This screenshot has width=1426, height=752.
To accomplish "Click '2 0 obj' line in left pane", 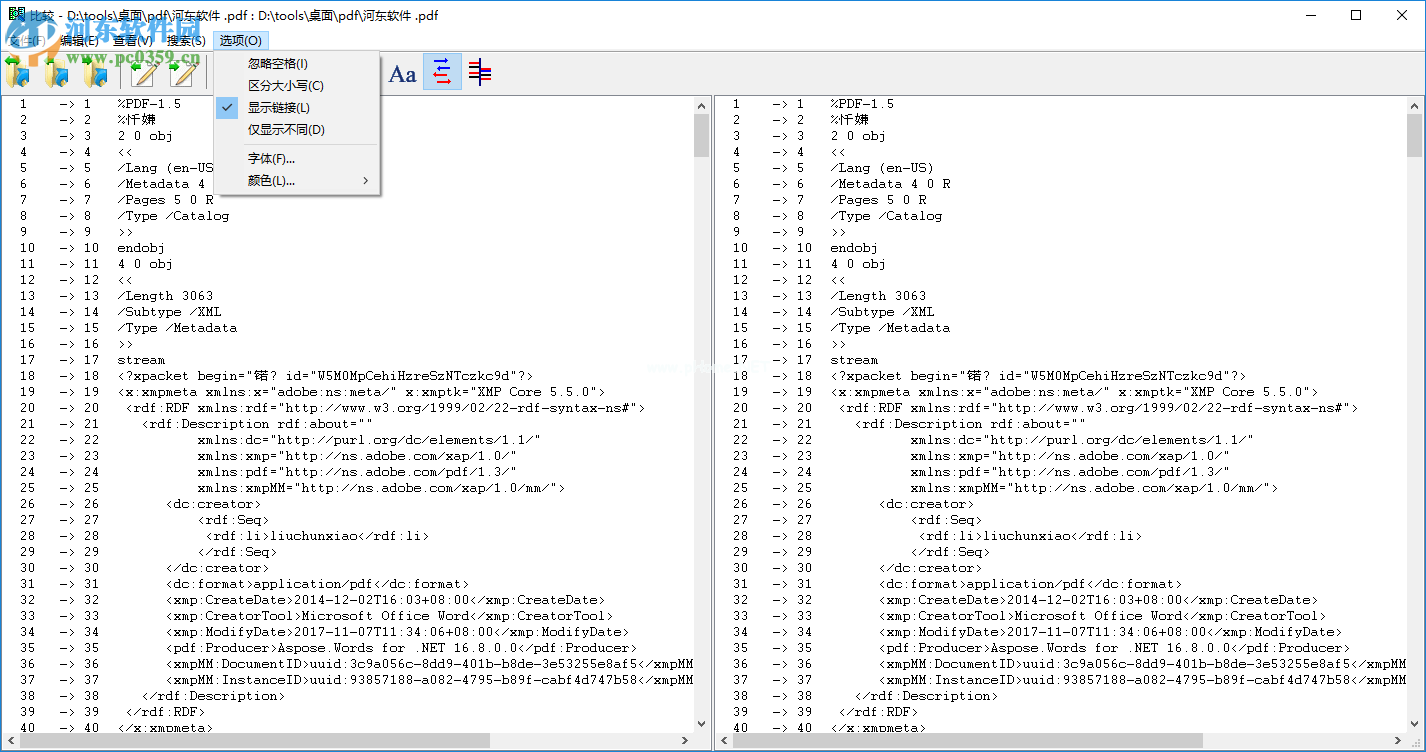I will pyautogui.click(x=145, y=136).
